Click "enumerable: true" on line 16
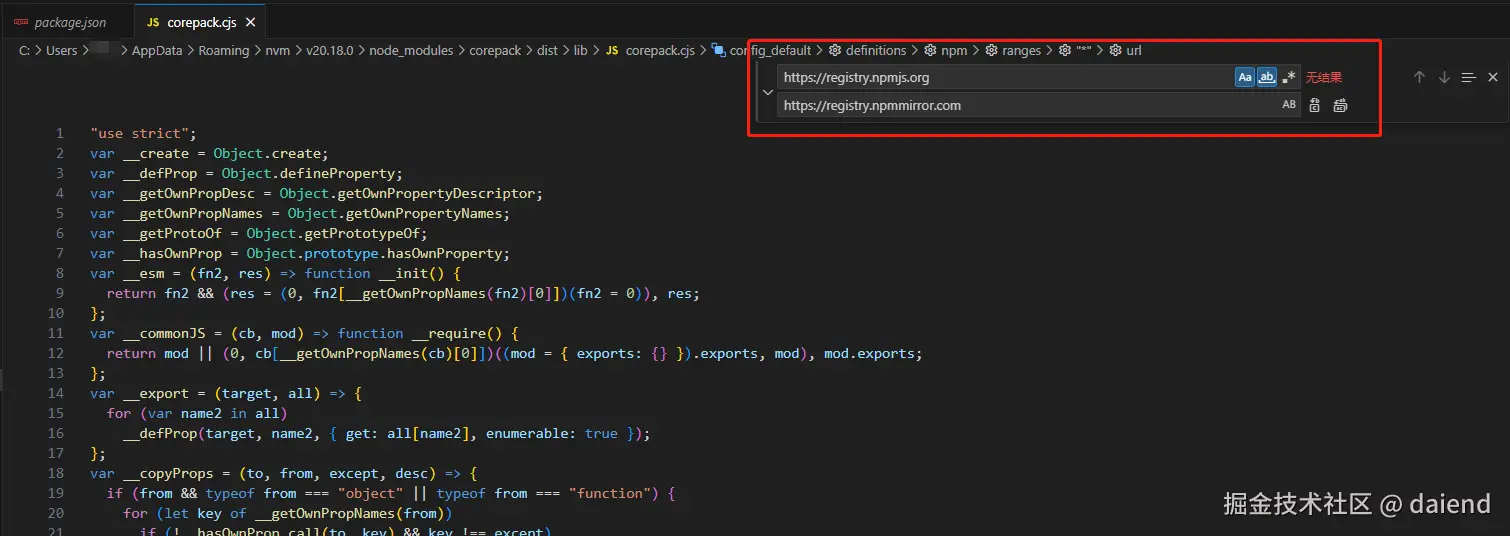Screen dimensions: 1510x536 (552, 433)
